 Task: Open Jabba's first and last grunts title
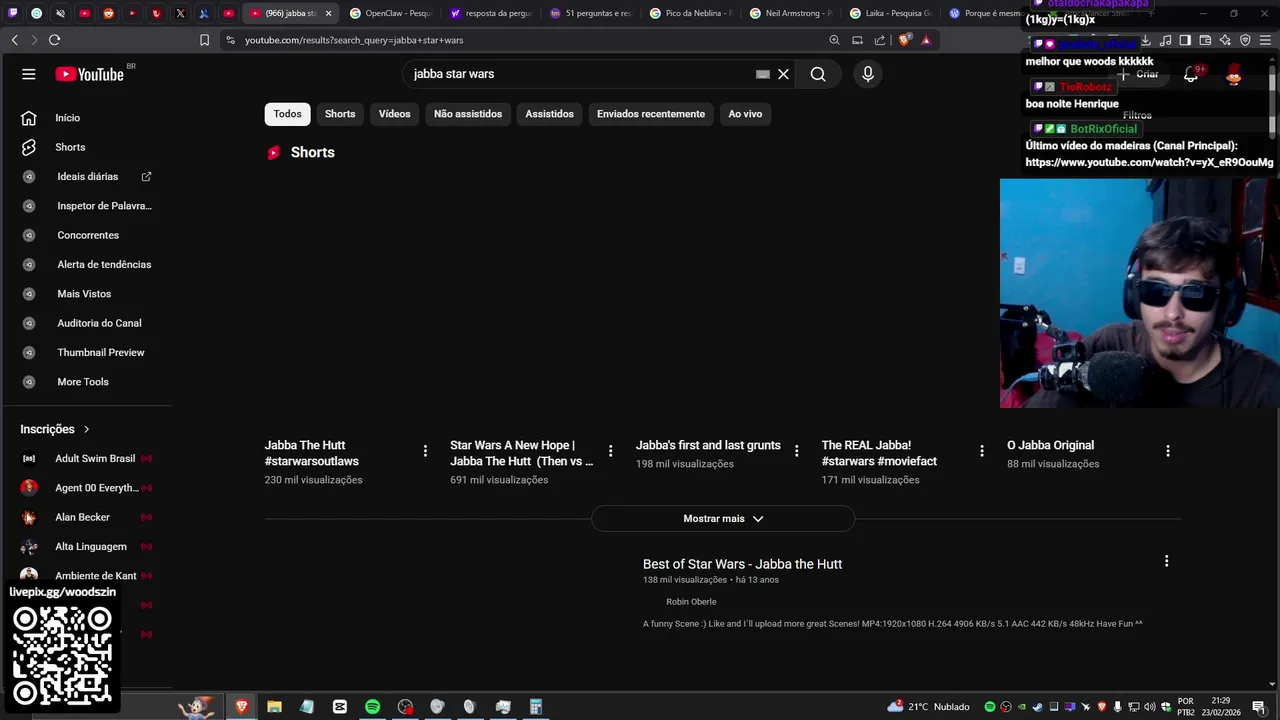(x=708, y=445)
